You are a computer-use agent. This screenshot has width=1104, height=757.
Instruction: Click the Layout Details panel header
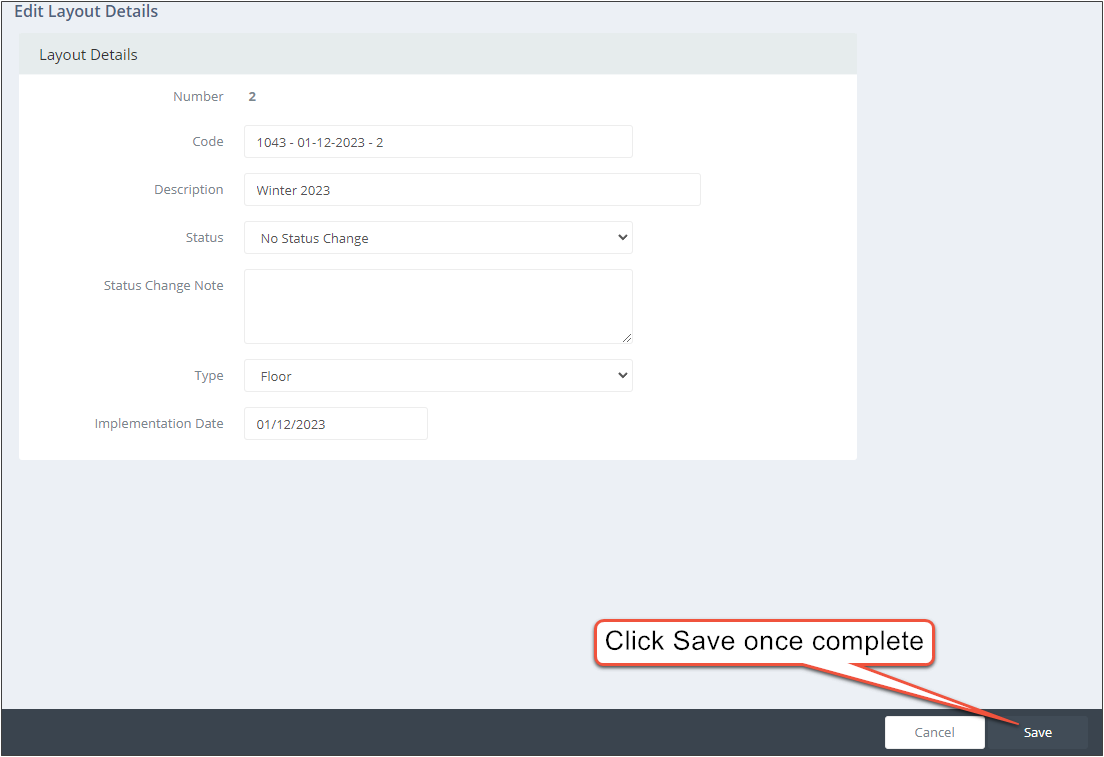pos(438,54)
